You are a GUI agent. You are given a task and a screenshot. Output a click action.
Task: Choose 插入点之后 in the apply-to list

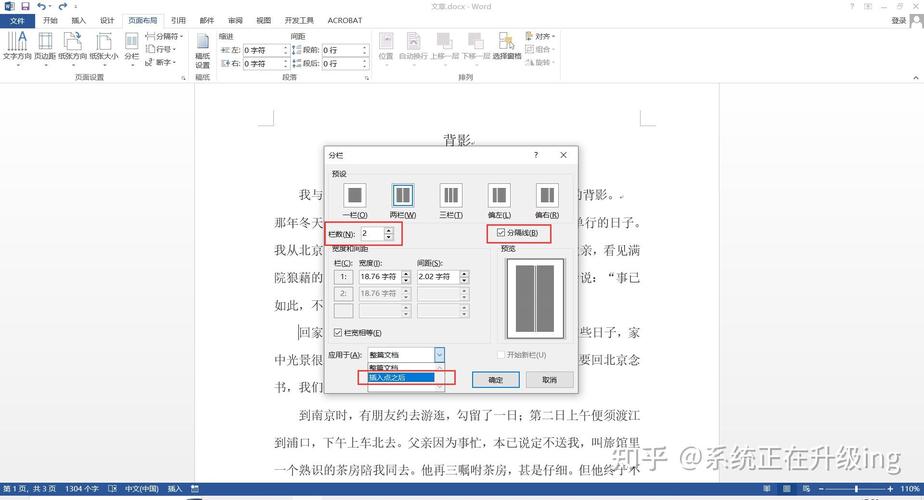(401, 377)
